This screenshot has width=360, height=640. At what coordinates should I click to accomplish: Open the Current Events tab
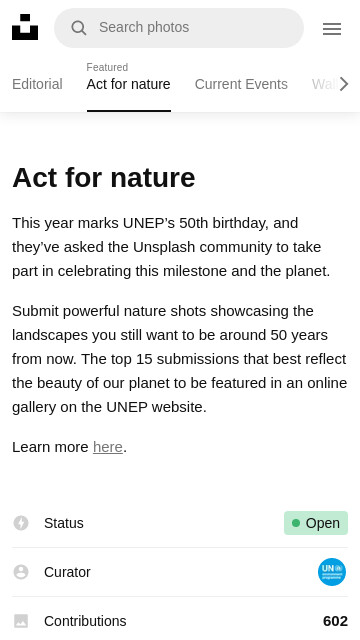pos(241,84)
